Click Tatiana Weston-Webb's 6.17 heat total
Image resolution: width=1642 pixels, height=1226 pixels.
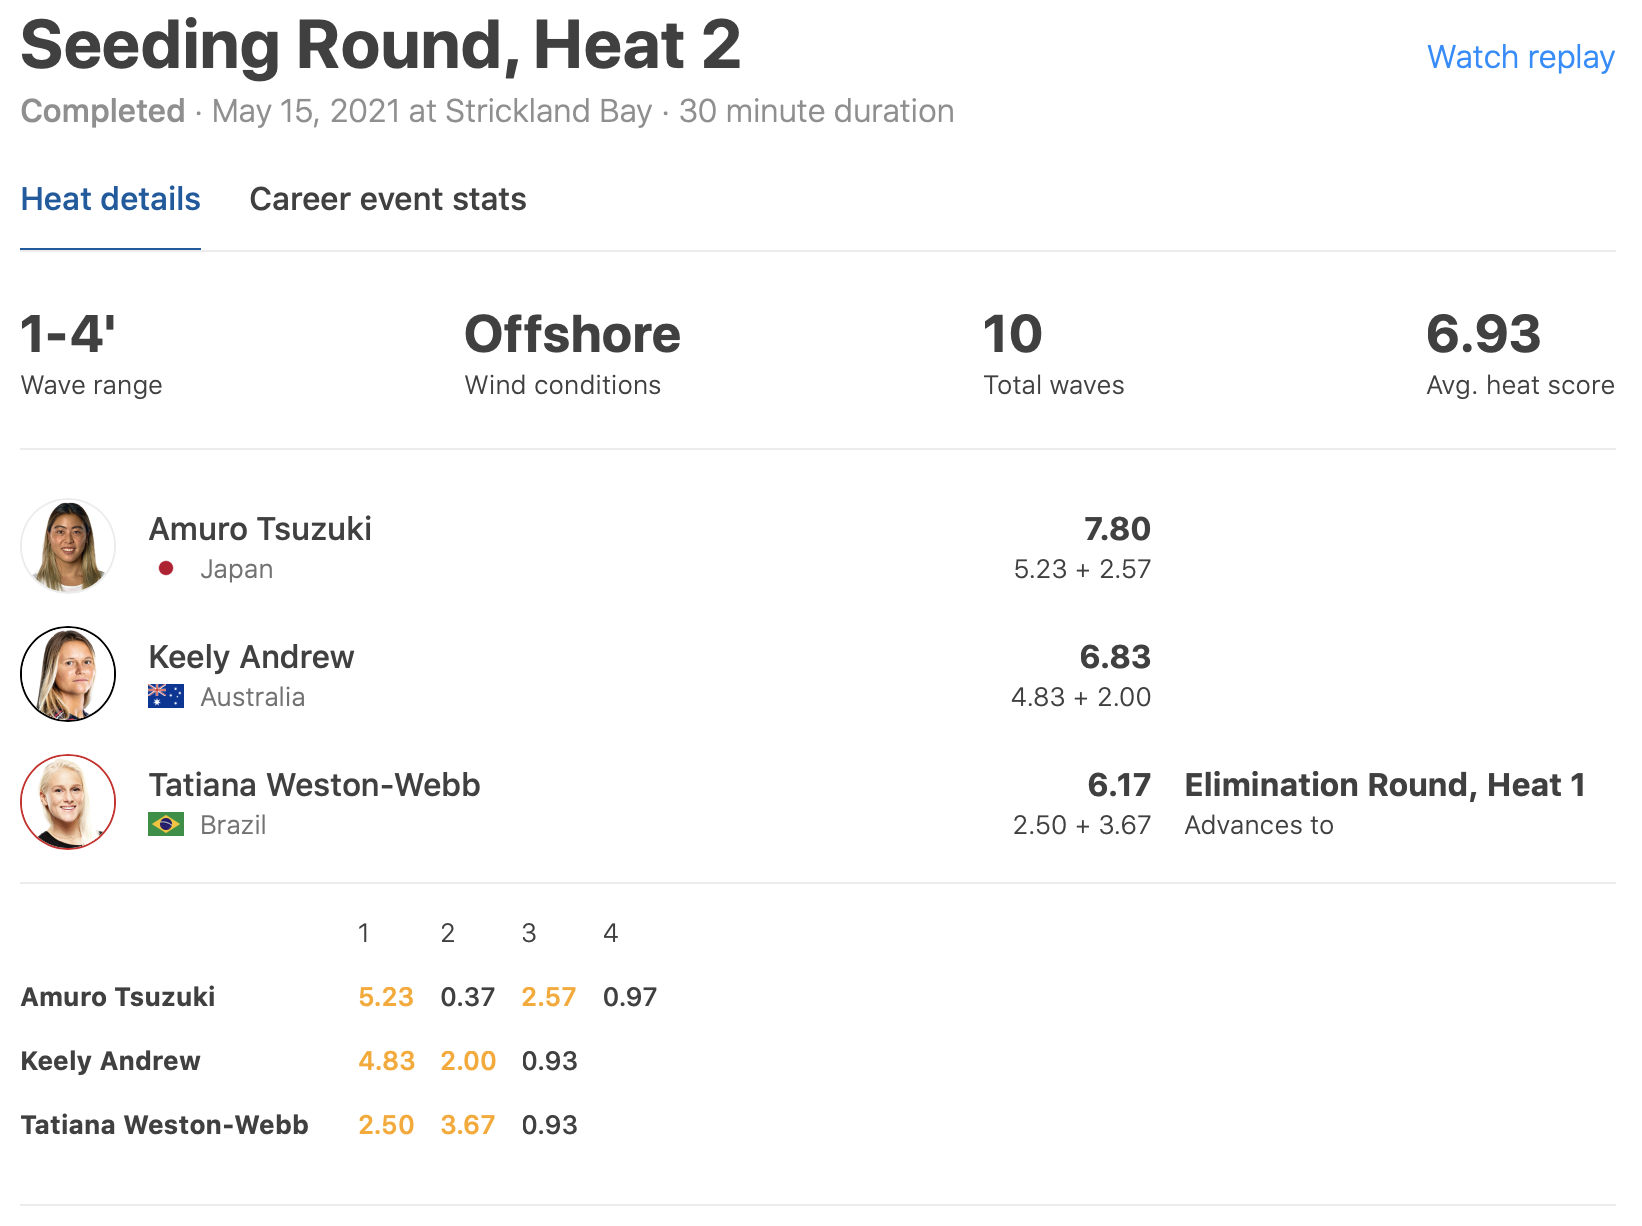(x=1119, y=785)
